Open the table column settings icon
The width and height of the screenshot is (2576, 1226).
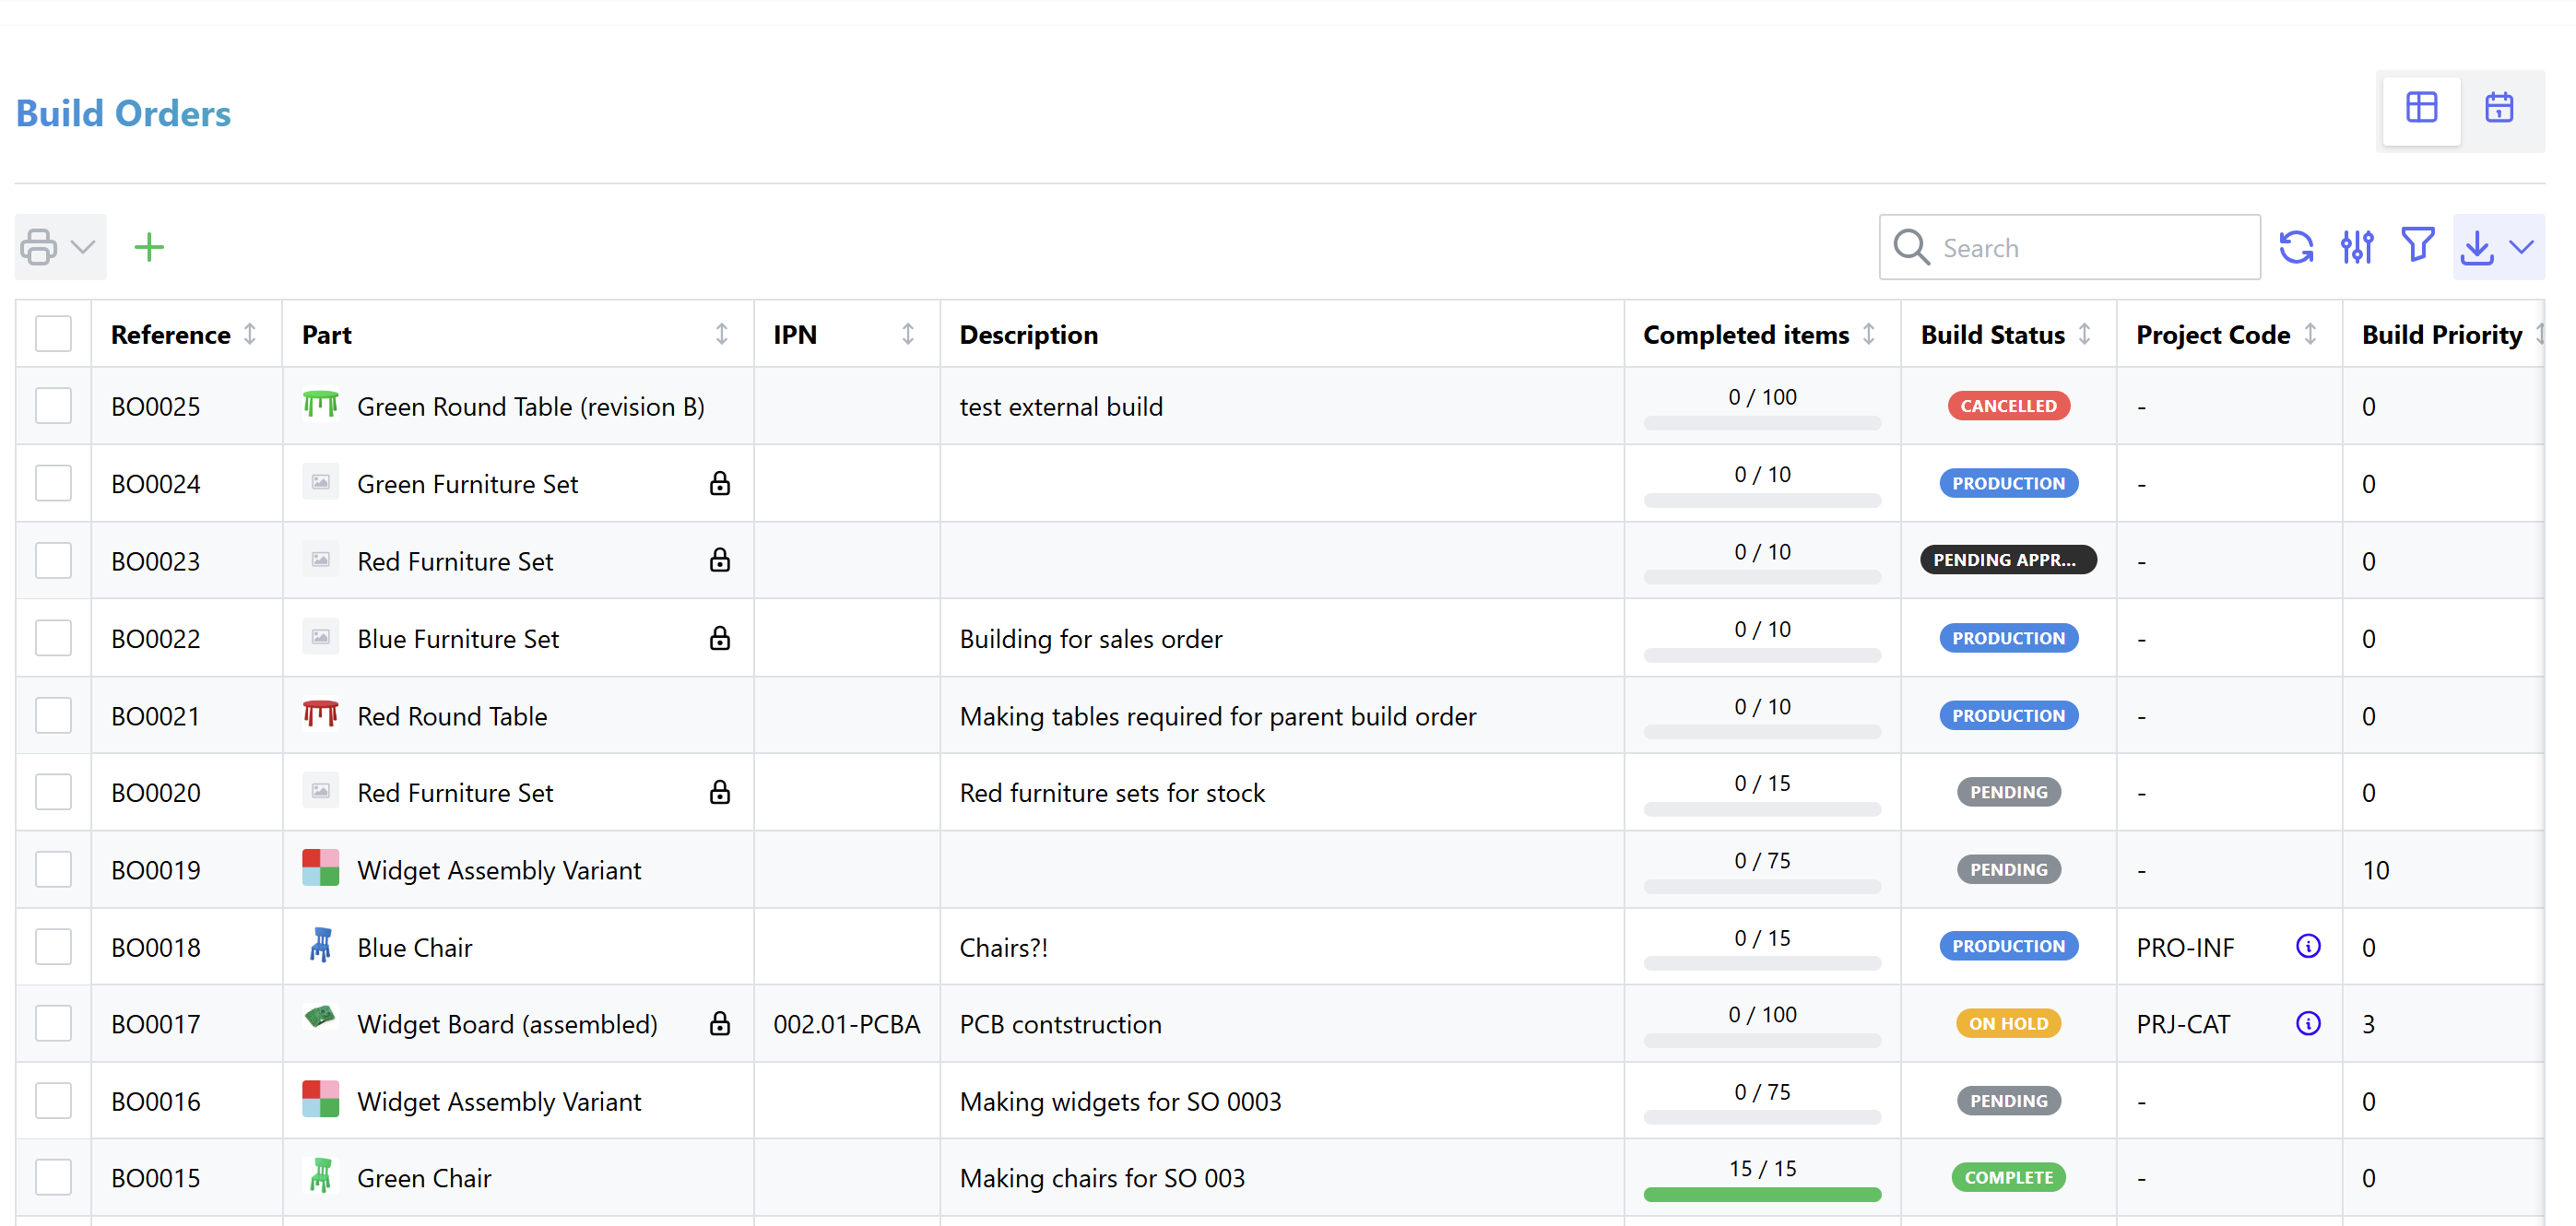pos(2358,246)
